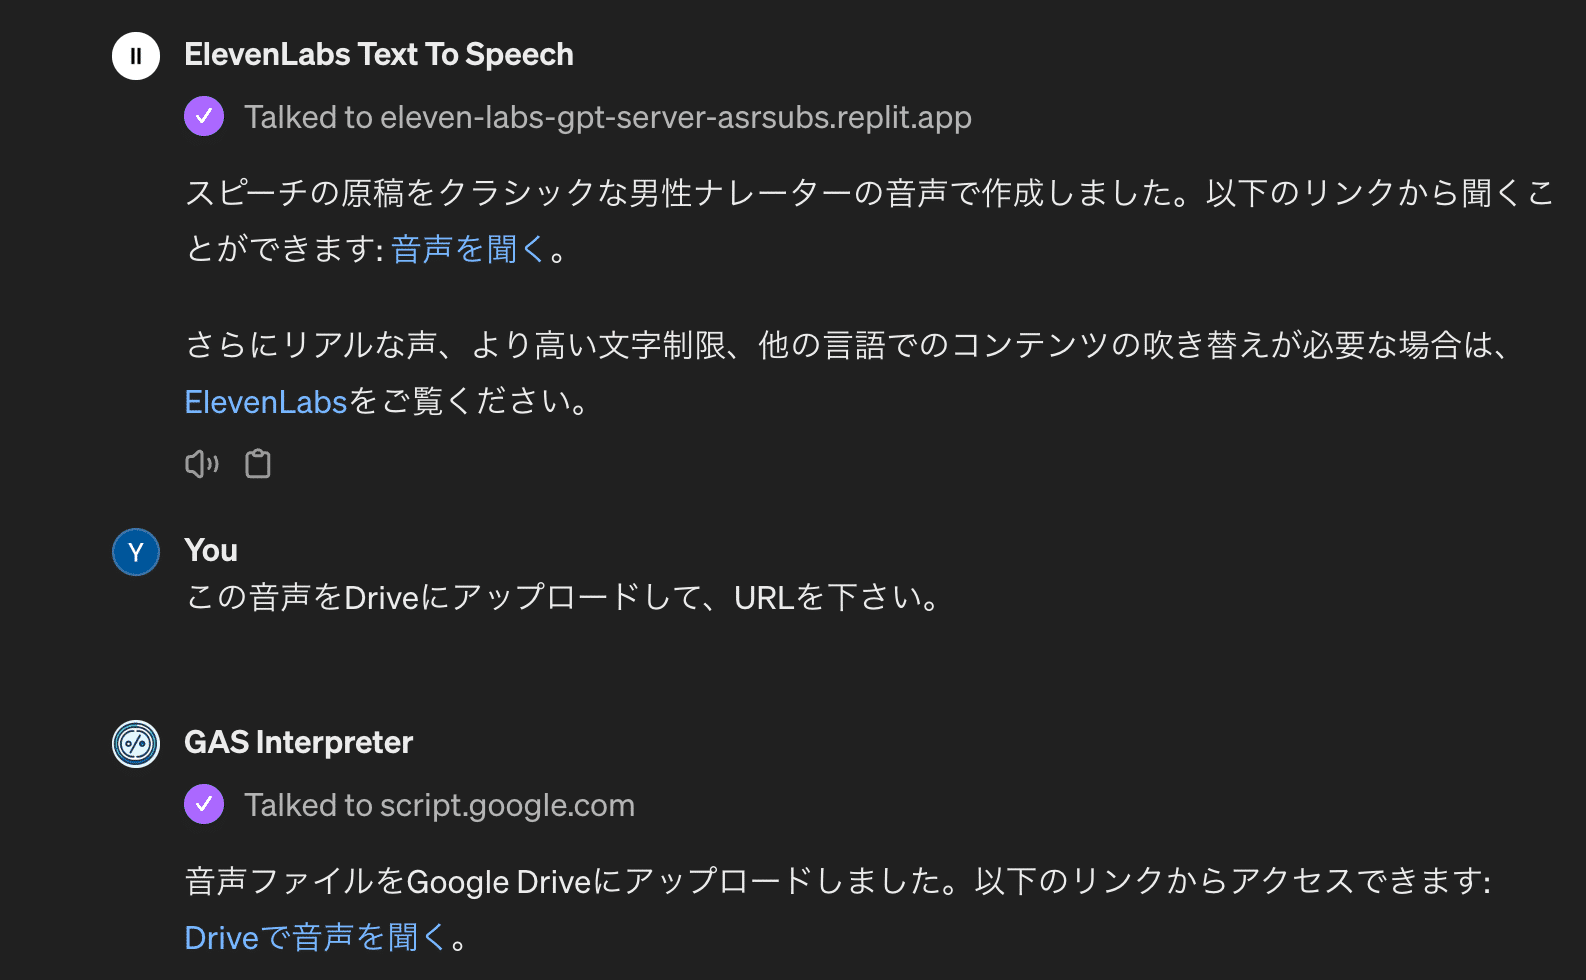1586x980 pixels.
Task: Click the blue Y user avatar
Action: [x=136, y=552]
